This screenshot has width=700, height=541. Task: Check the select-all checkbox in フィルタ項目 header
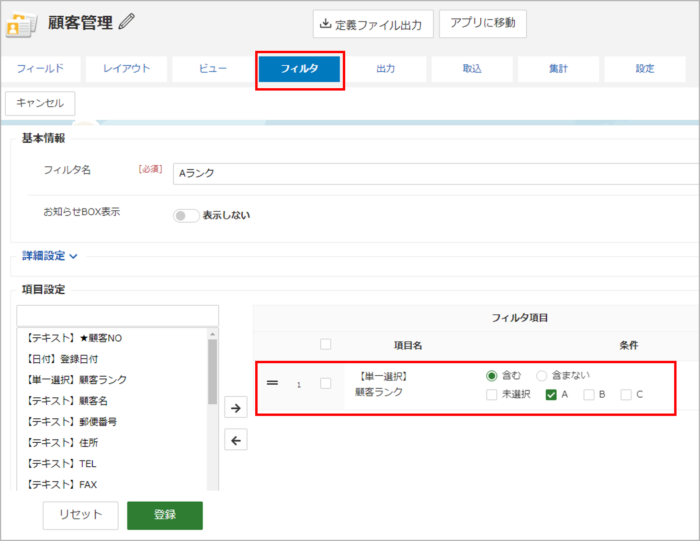pos(325,344)
